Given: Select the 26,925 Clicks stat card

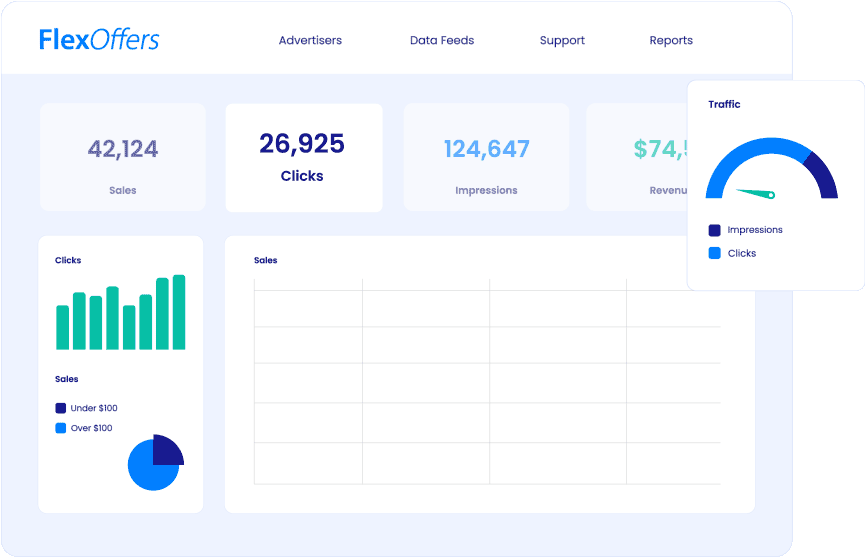Looking at the screenshot, I should point(303,158).
